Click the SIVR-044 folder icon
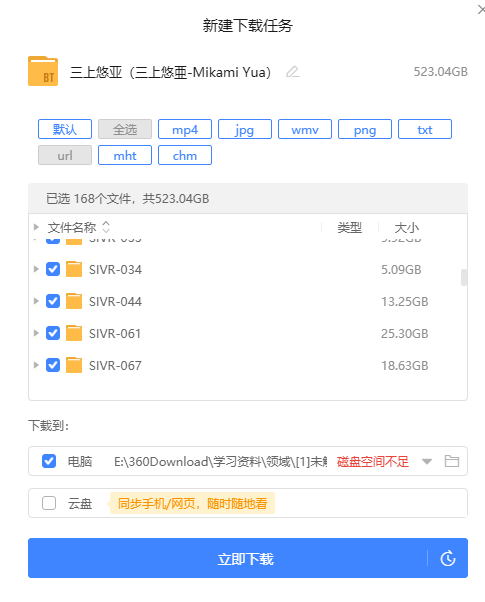 pos(74,301)
